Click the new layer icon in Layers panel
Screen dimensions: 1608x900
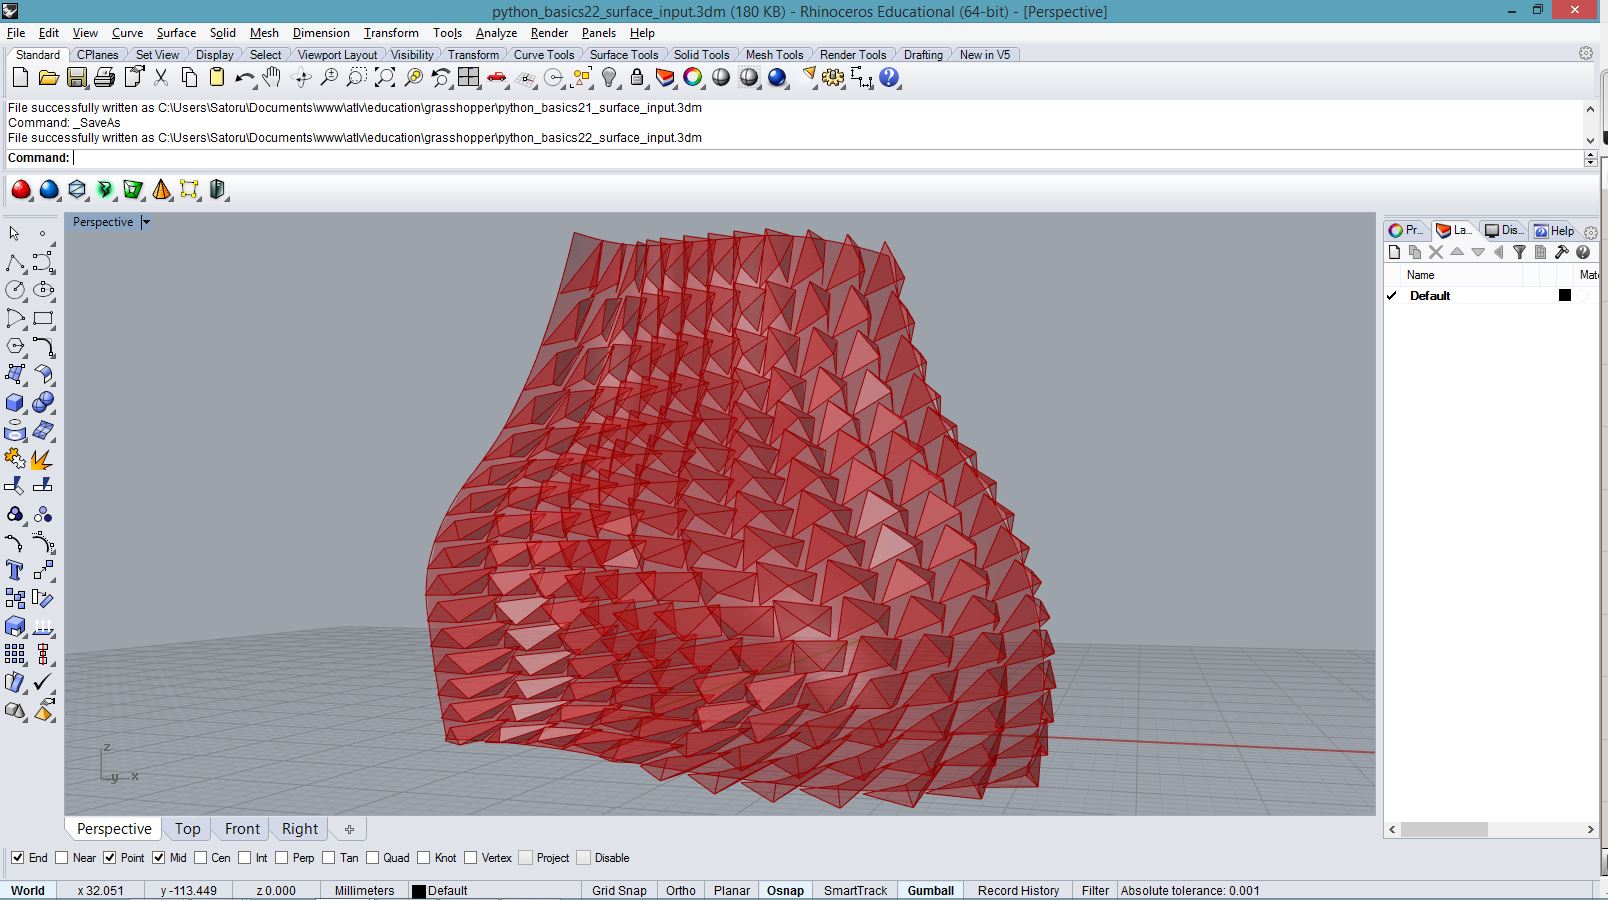(1394, 253)
